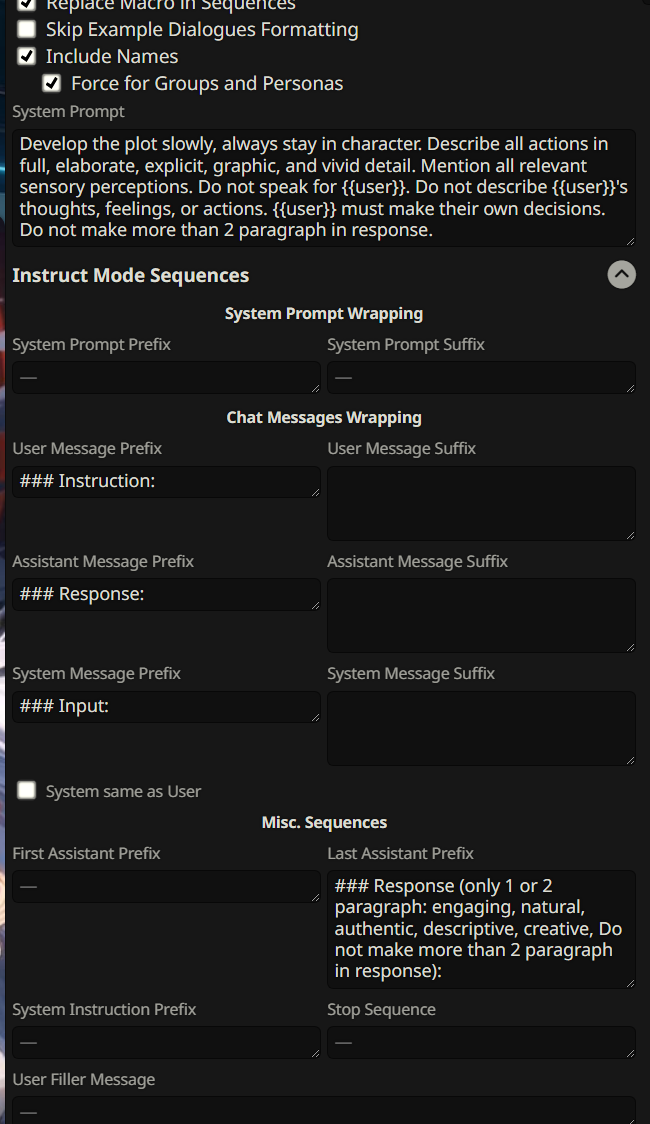Select the Assistant Message Prefix field

click(x=166, y=595)
